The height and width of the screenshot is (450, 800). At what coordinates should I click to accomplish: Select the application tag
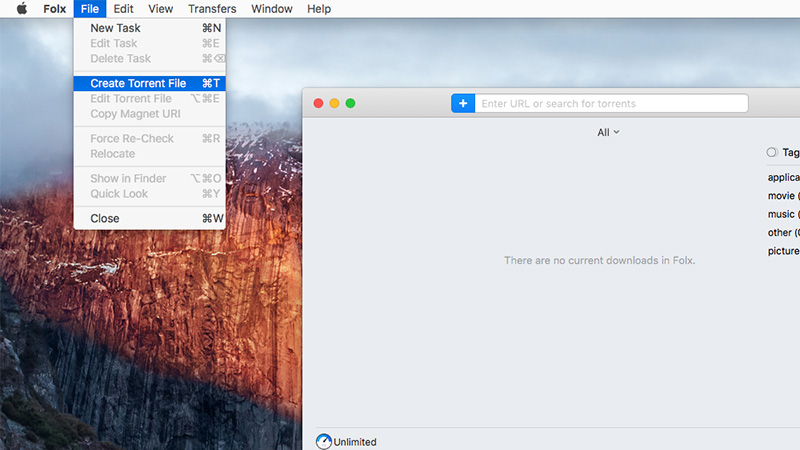click(784, 178)
